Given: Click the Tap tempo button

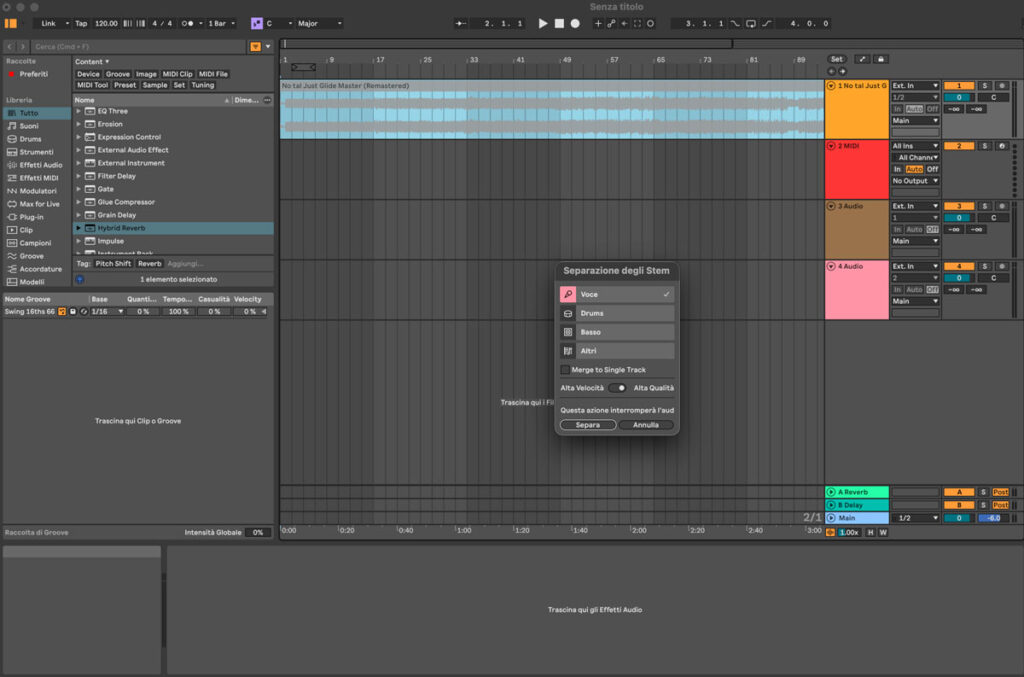Looking at the screenshot, I should (x=81, y=24).
